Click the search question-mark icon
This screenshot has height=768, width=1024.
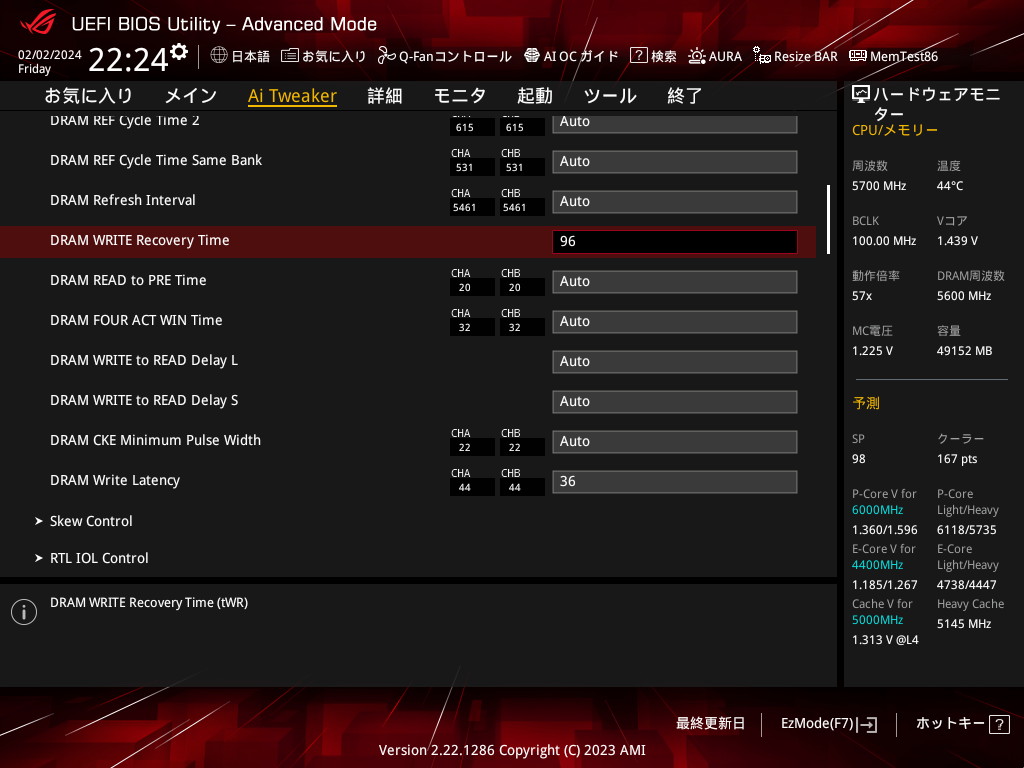(x=639, y=56)
